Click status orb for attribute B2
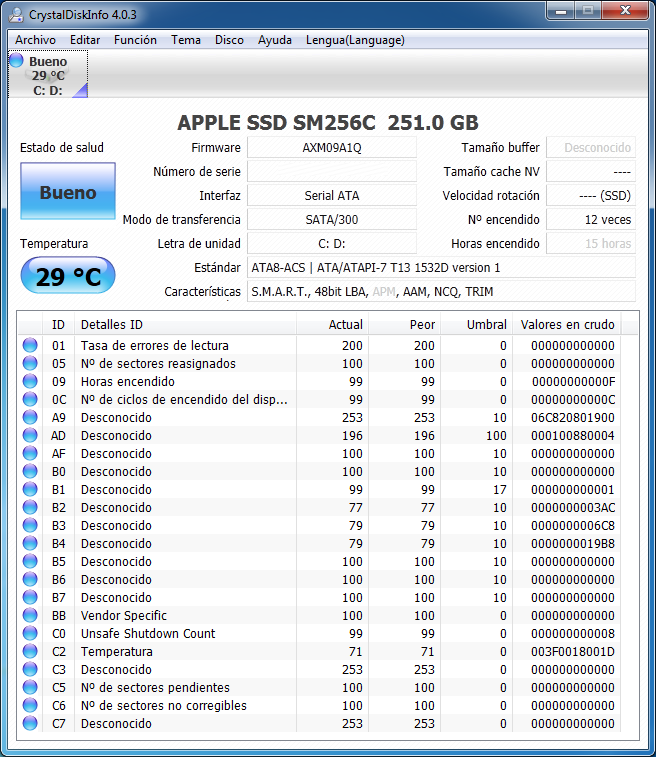Viewport: 656px width, 757px height. click(x=30, y=507)
